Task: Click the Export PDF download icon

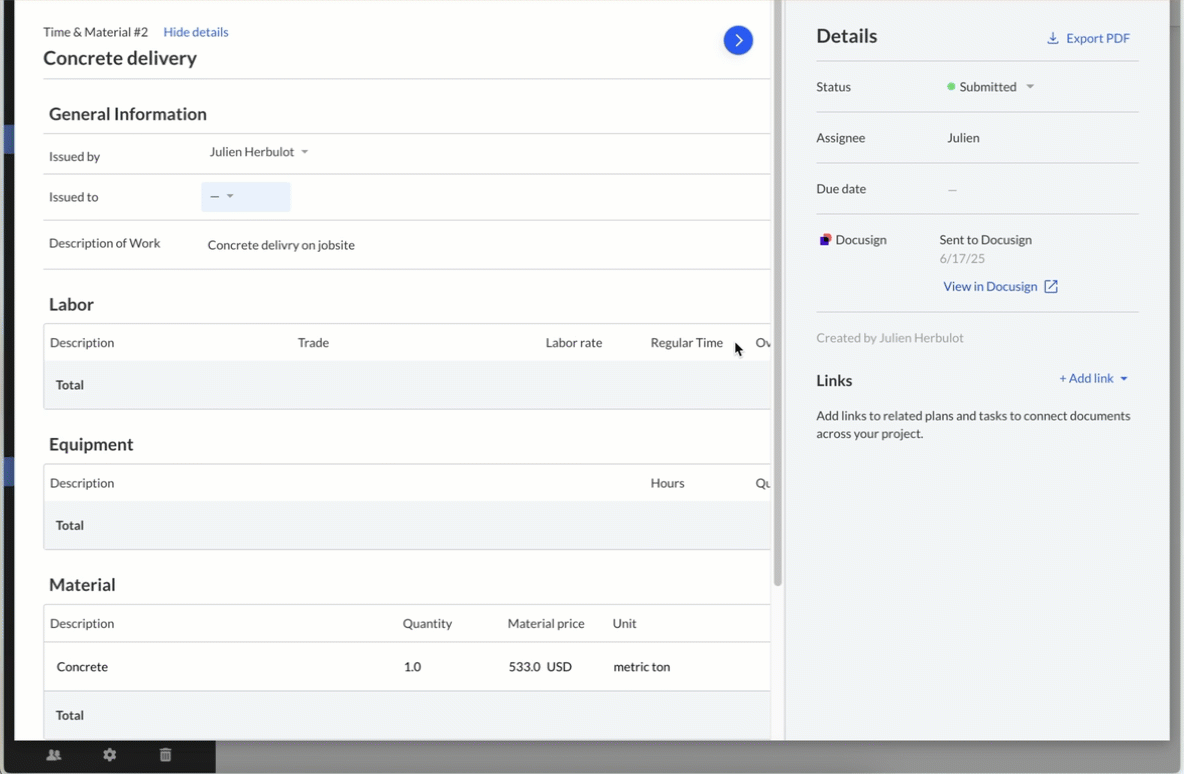Action: click(x=1052, y=39)
